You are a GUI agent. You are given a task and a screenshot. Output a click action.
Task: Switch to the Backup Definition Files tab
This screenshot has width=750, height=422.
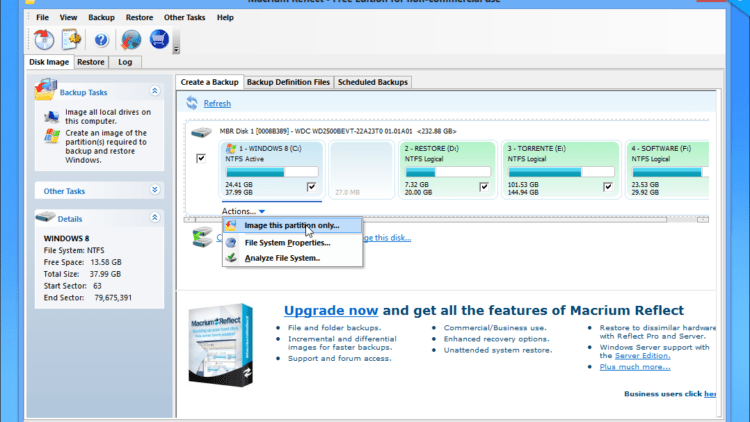pyautogui.click(x=286, y=82)
